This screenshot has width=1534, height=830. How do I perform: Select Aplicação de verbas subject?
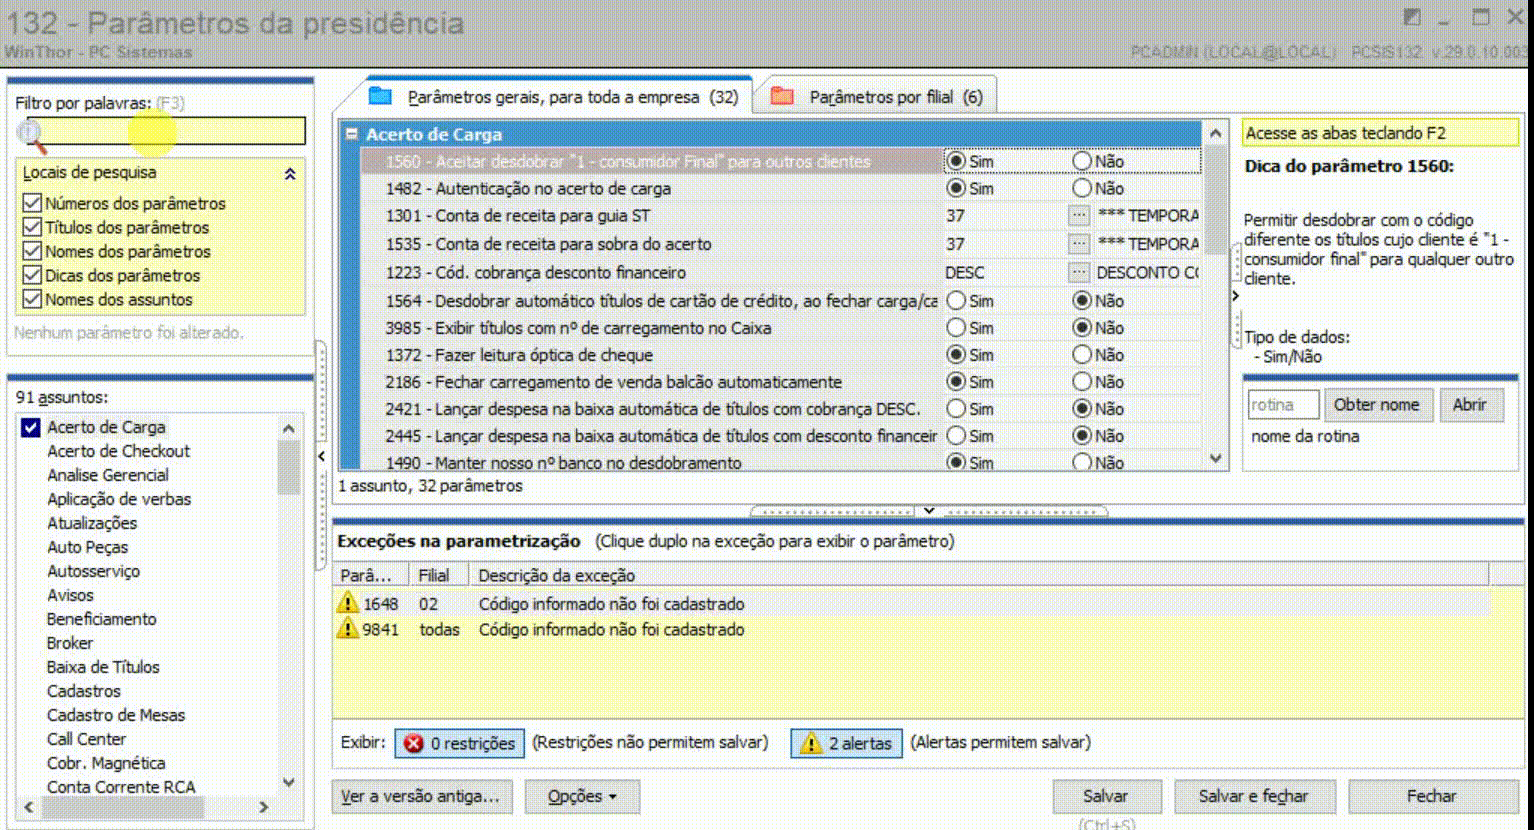tap(119, 499)
